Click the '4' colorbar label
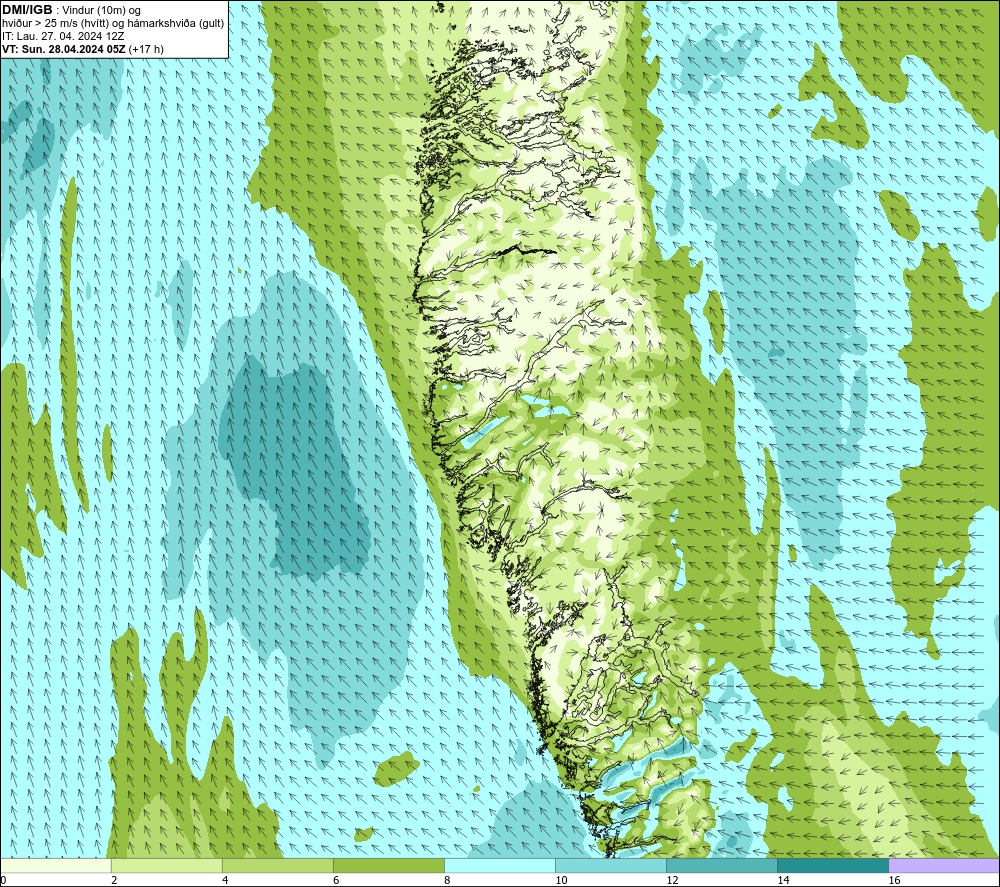 click(225, 881)
